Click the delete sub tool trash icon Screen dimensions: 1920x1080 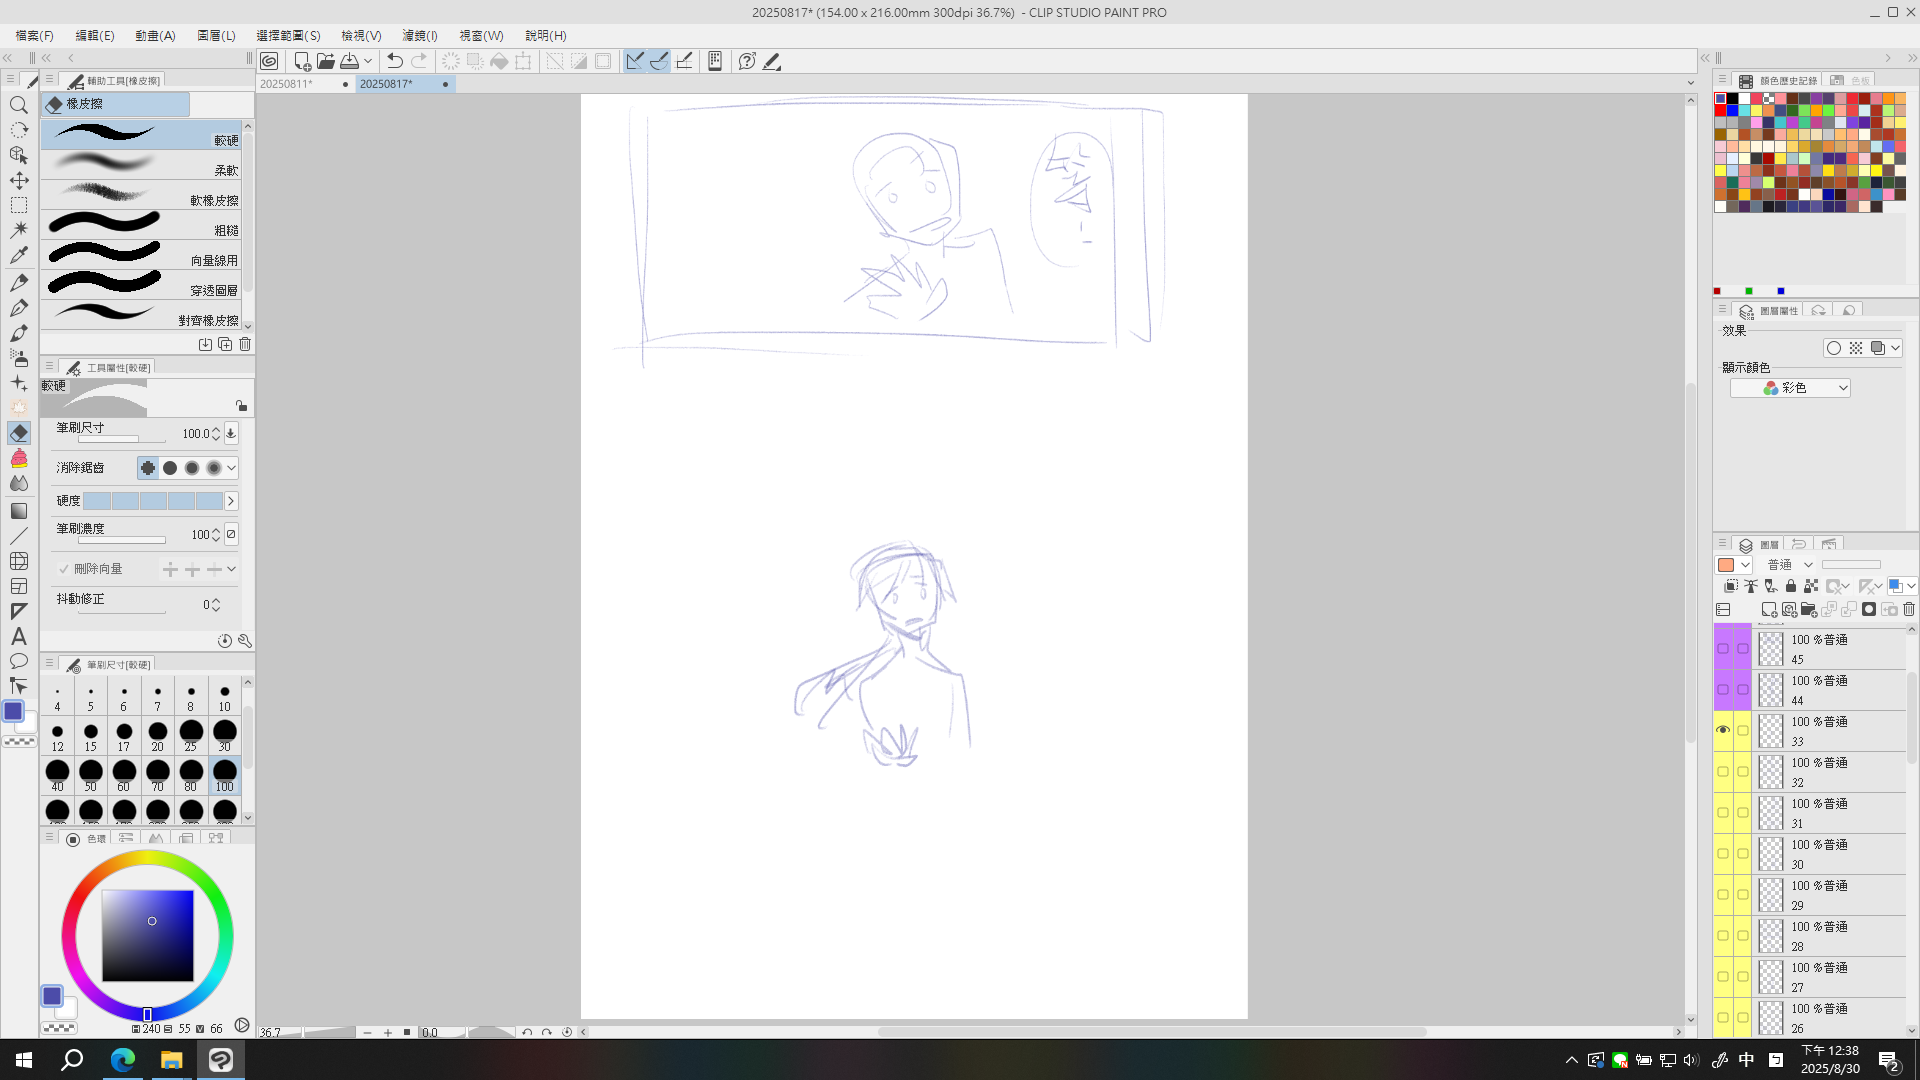245,344
